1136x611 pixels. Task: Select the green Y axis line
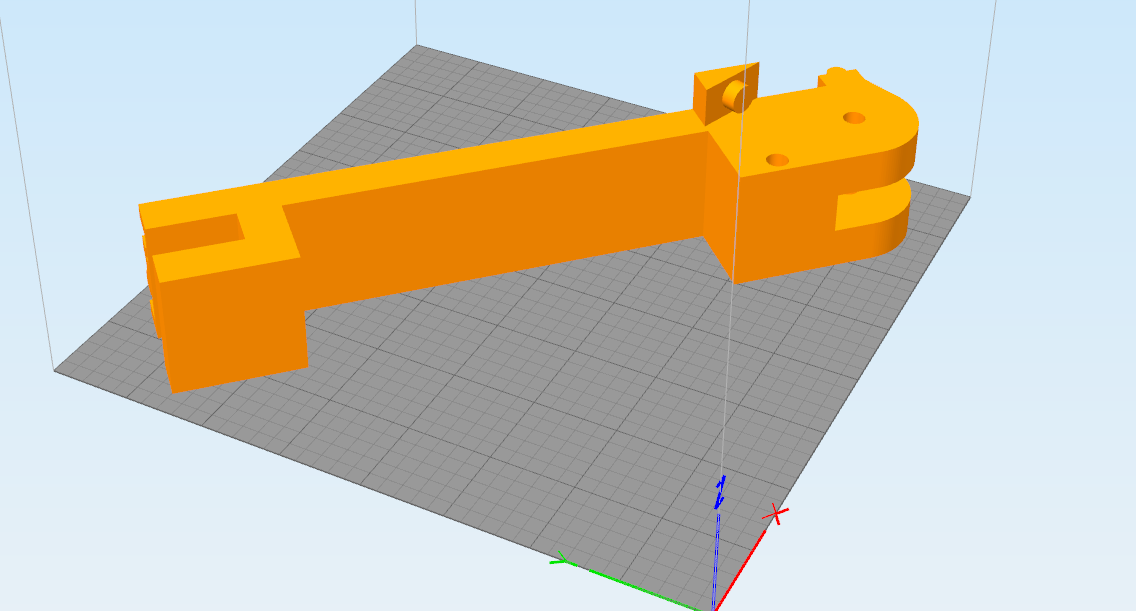coord(640,586)
